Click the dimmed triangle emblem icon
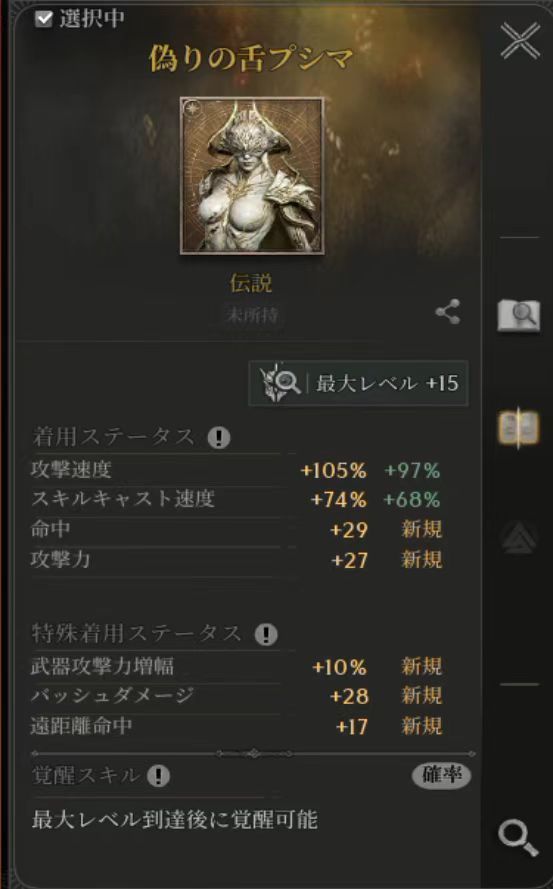The image size is (553, 889). pyautogui.click(x=518, y=538)
